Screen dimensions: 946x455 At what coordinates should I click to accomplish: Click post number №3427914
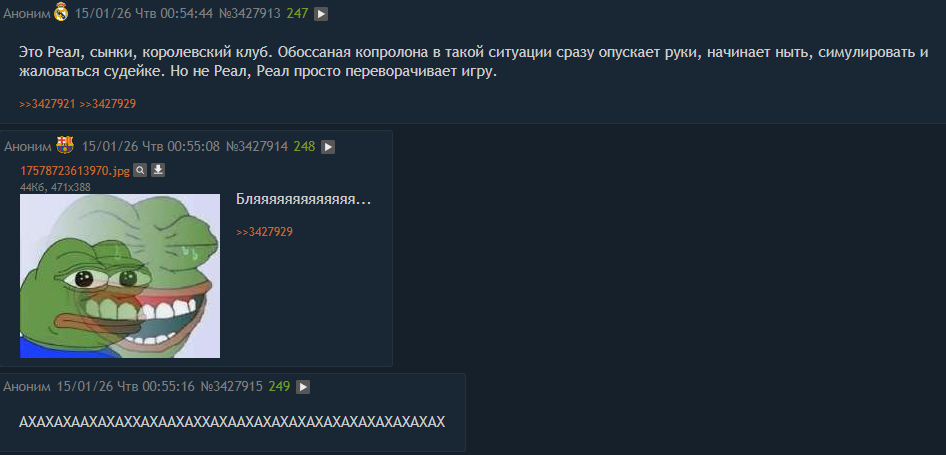[x=256, y=147]
